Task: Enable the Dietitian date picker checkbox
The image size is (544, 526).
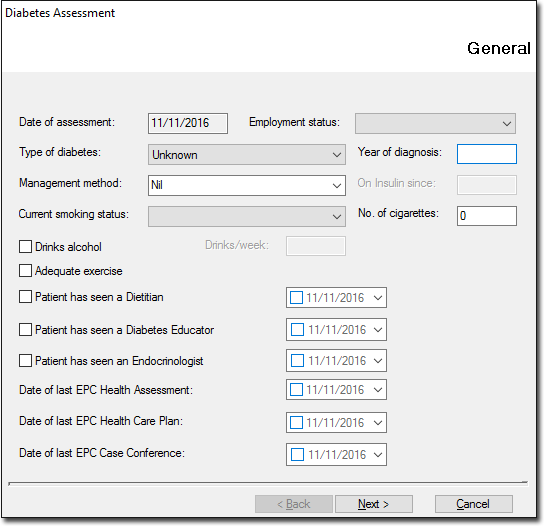Action: 296,298
